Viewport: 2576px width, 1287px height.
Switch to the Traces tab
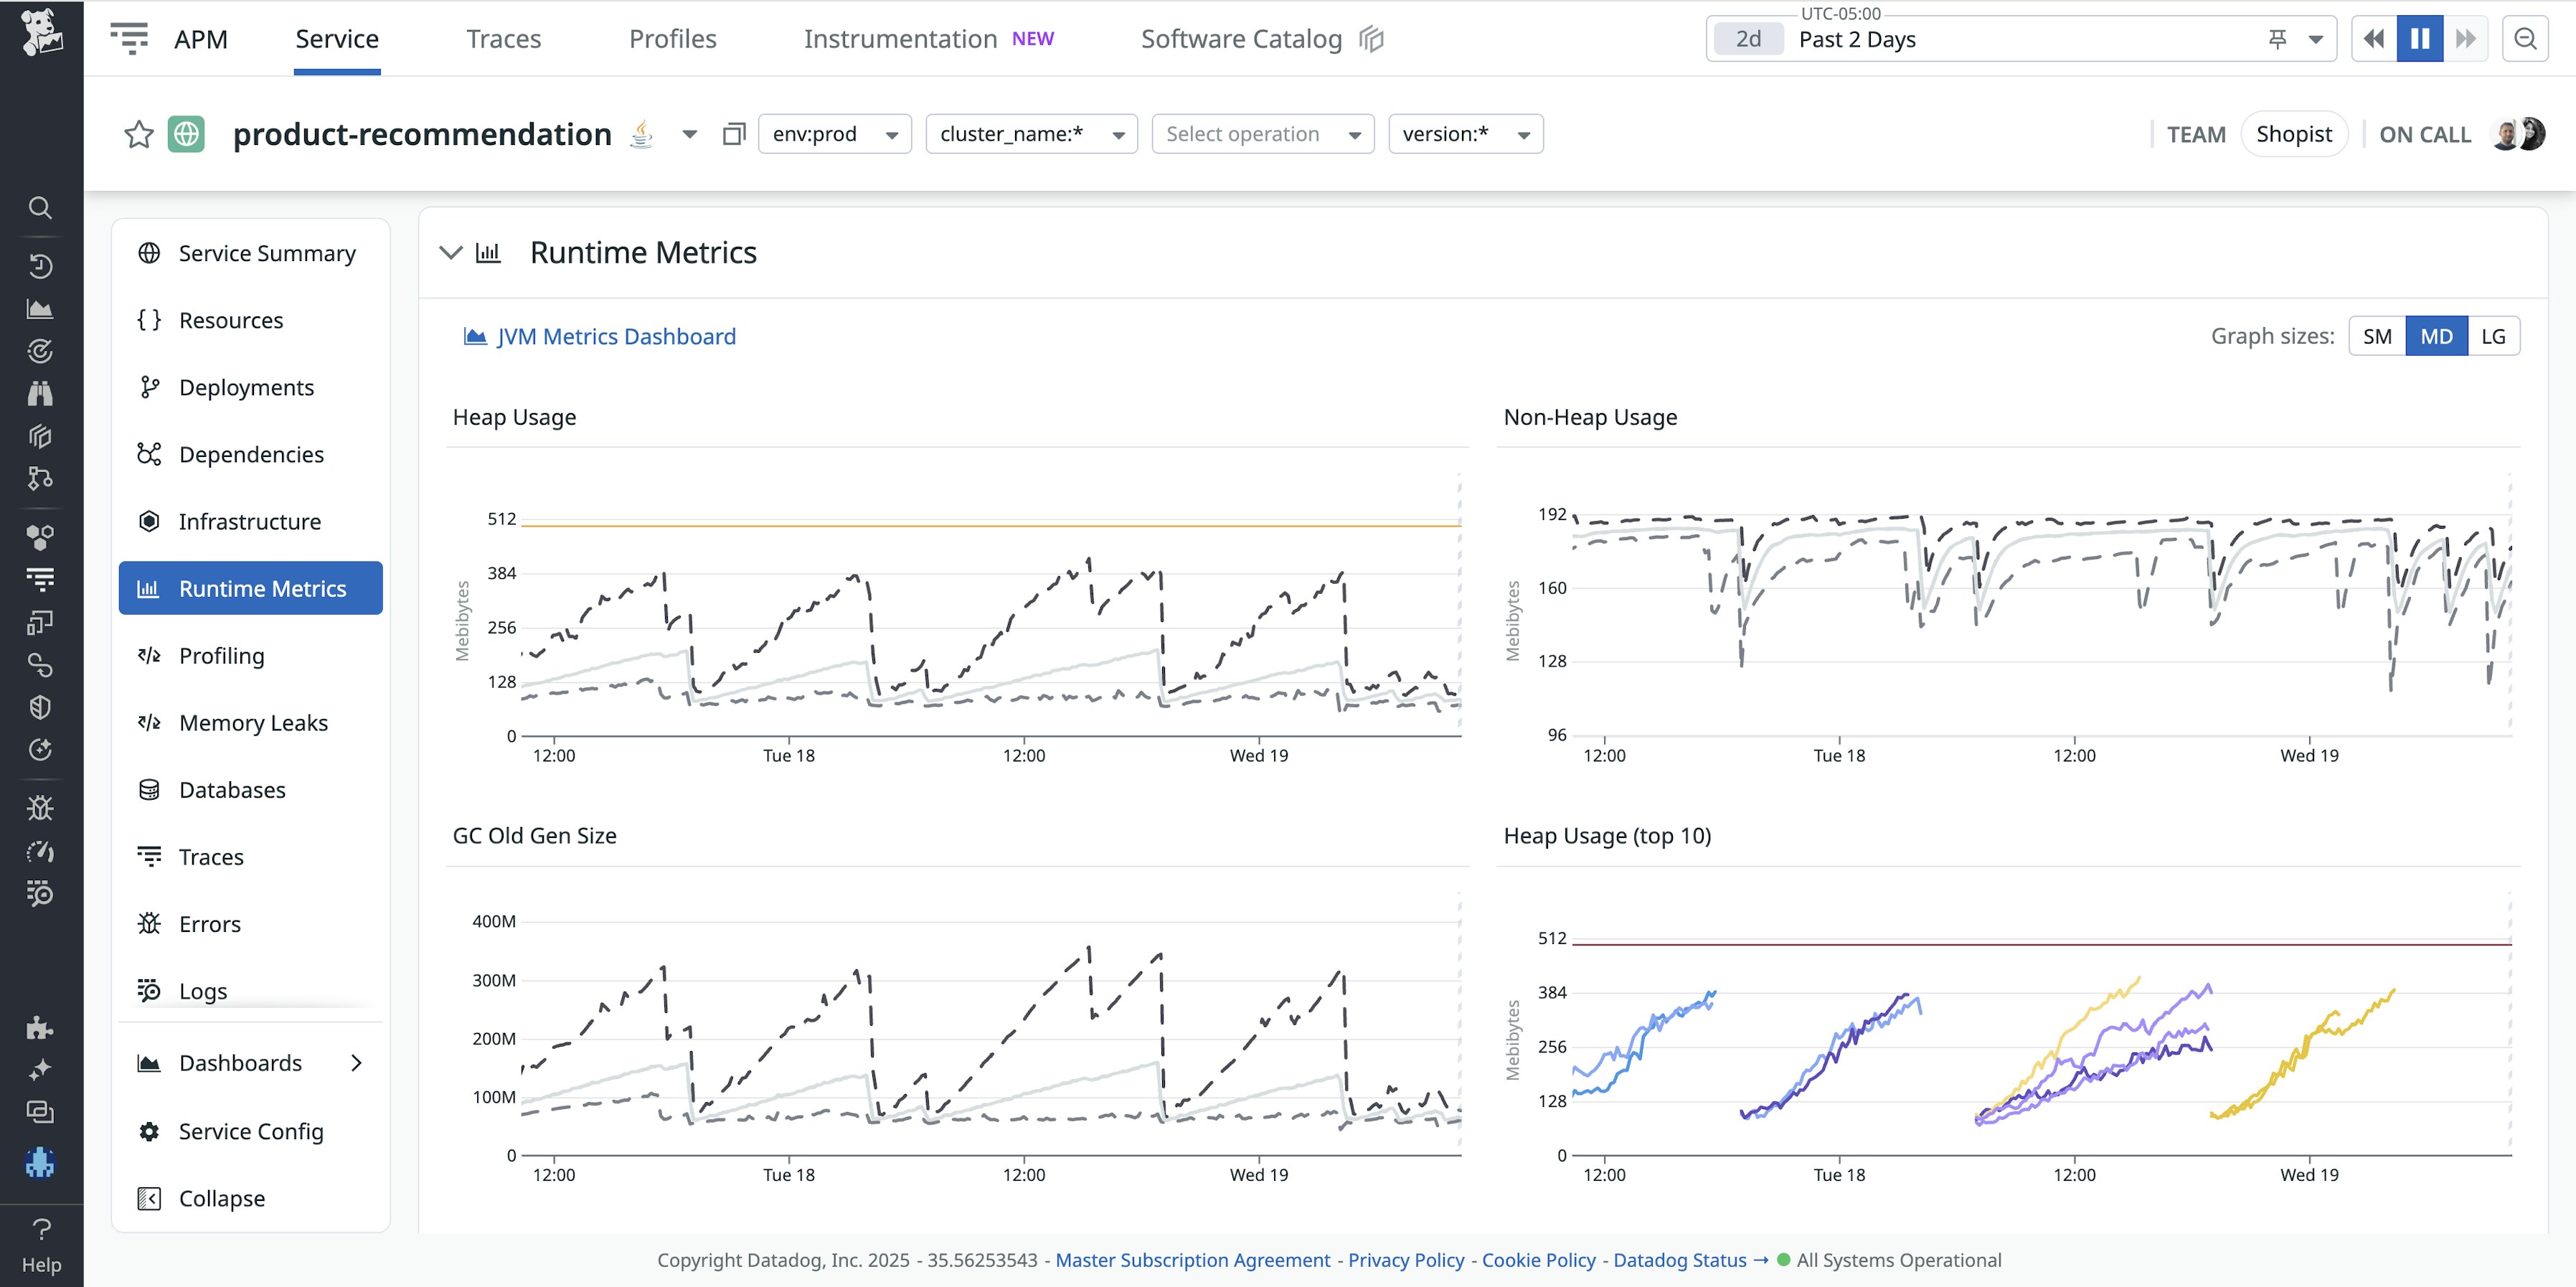[x=504, y=38]
